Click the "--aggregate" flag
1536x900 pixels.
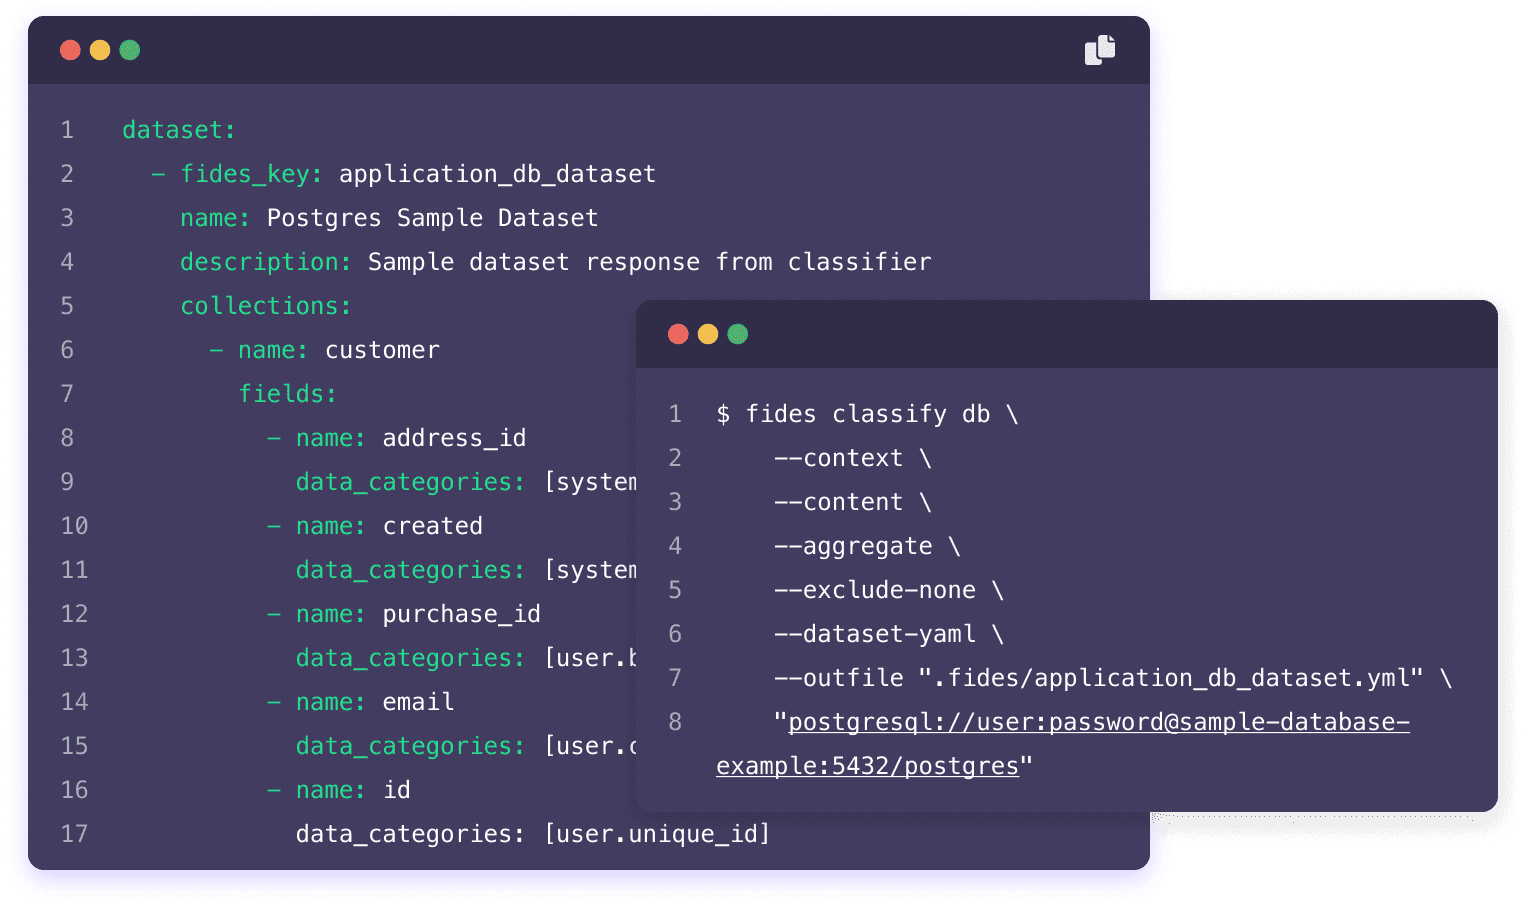click(x=853, y=546)
